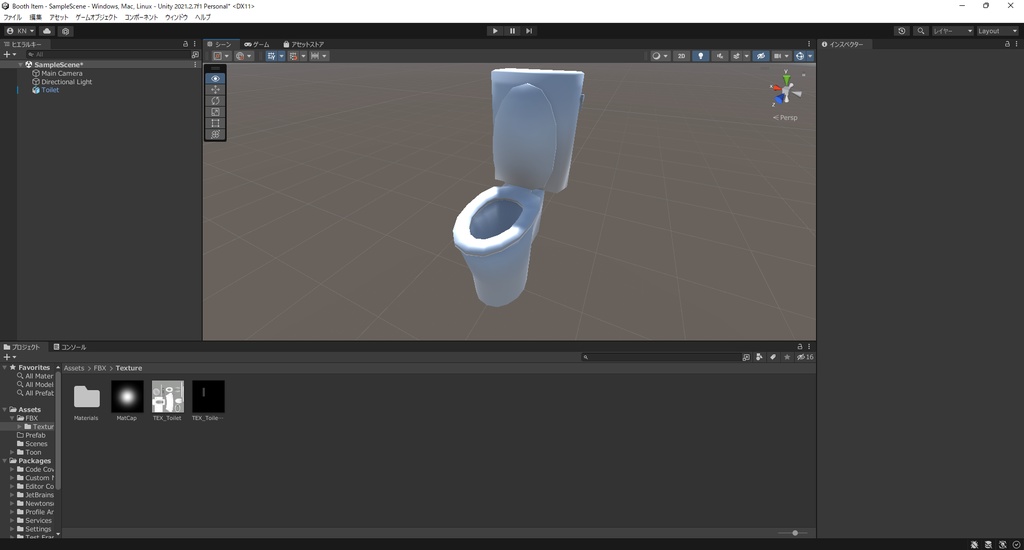Open the GameObject (ゲームオブジェクト) menu
The height and width of the screenshot is (550, 1024).
click(x=96, y=18)
